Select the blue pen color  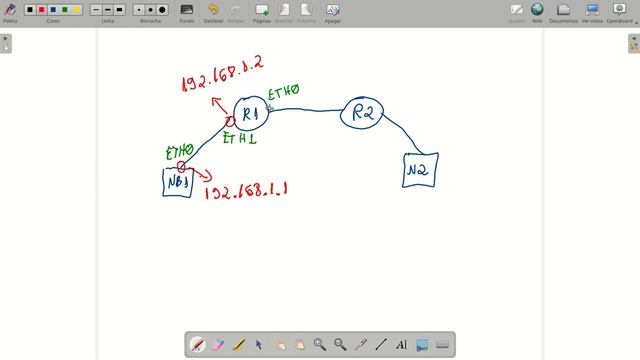click(x=53, y=9)
